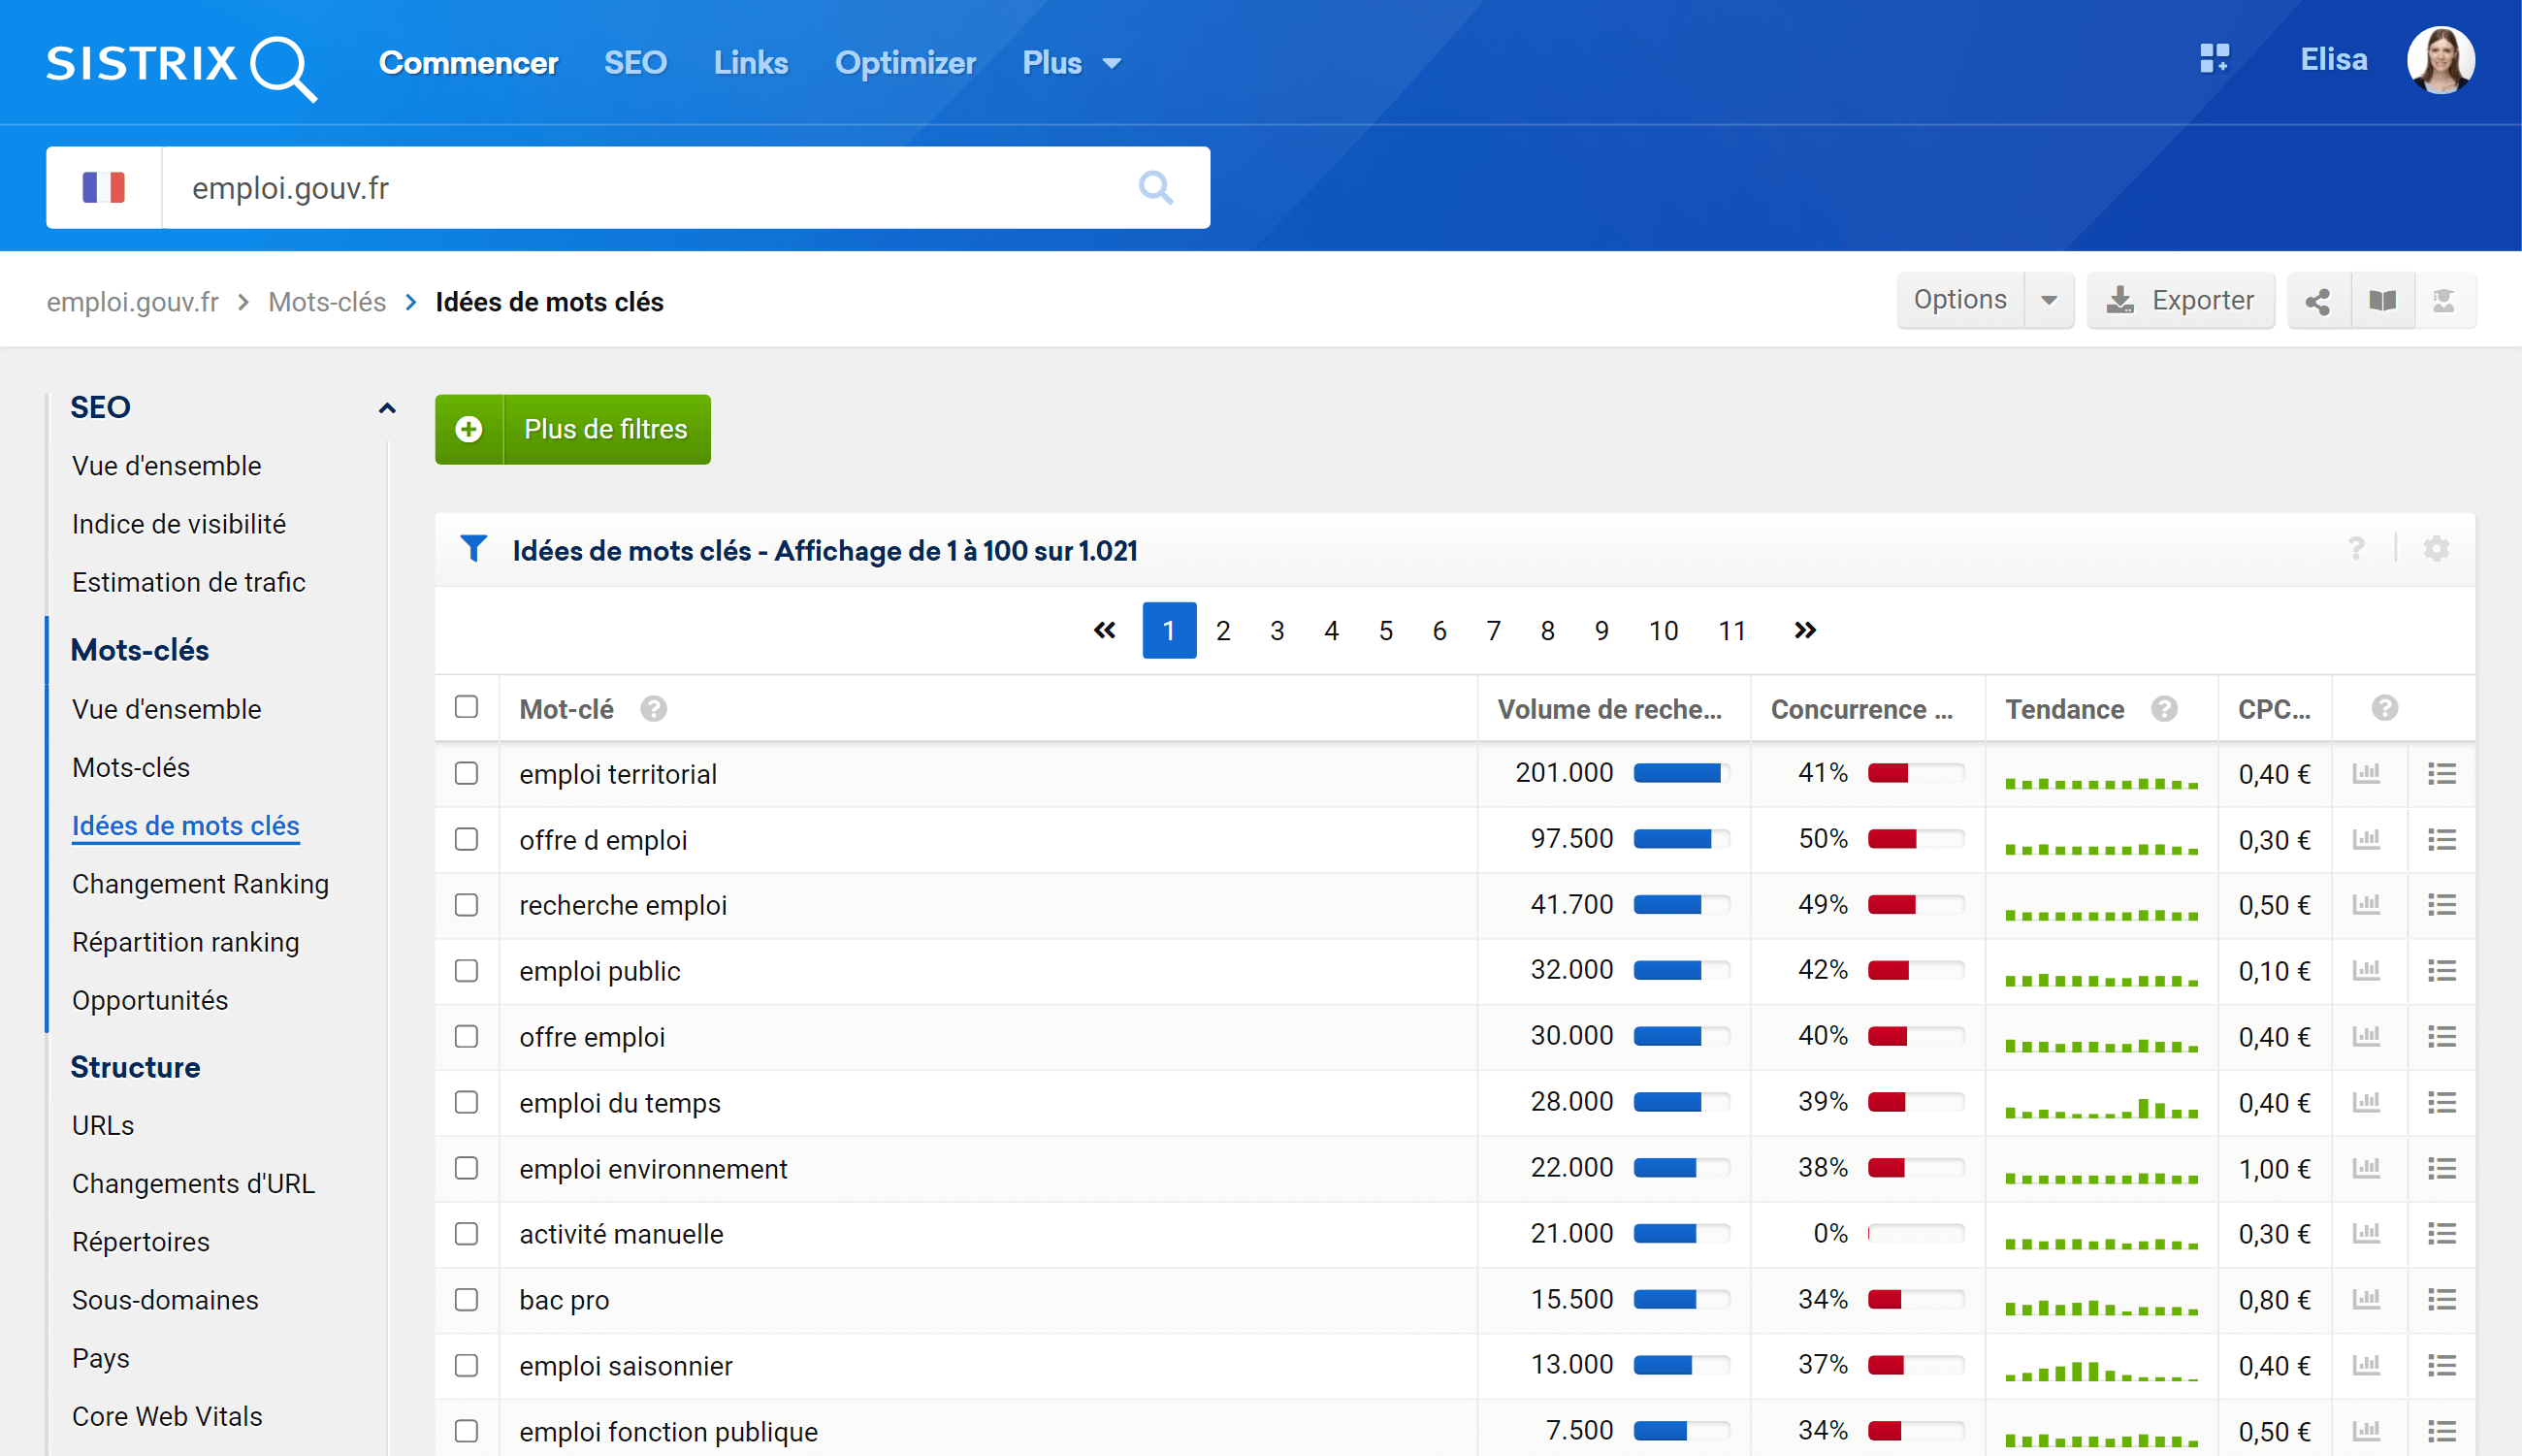
Task: Click the Exporter button
Action: pos(2180,301)
